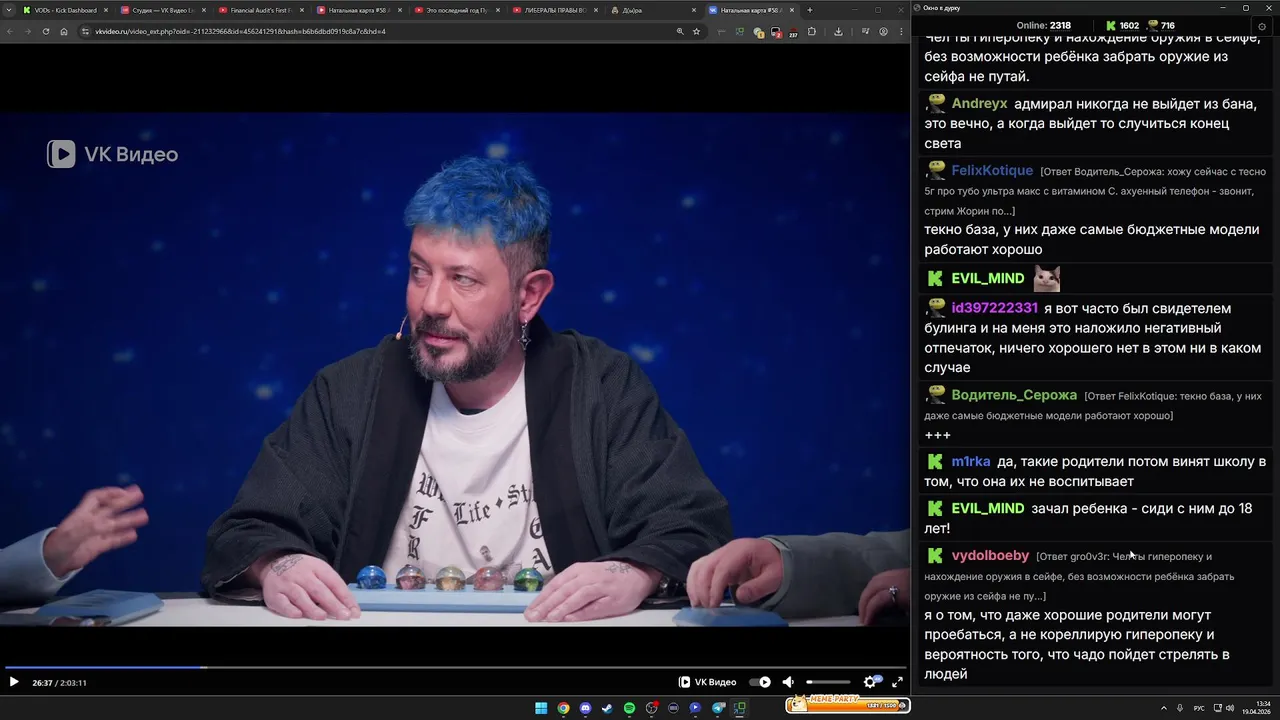Open Telegram from the taskbar
Image resolution: width=1280 pixels, height=720 pixels.
point(718,708)
